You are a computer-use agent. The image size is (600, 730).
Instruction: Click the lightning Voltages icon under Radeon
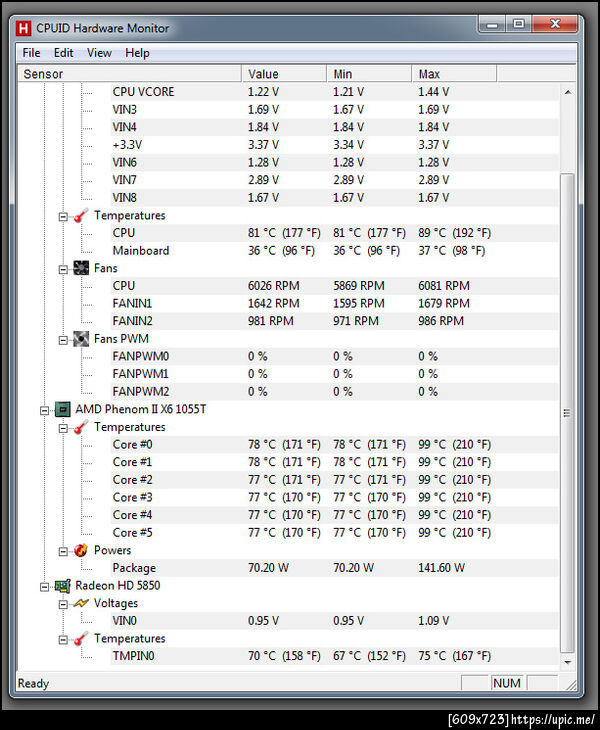pyautogui.click(x=81, y=603)
